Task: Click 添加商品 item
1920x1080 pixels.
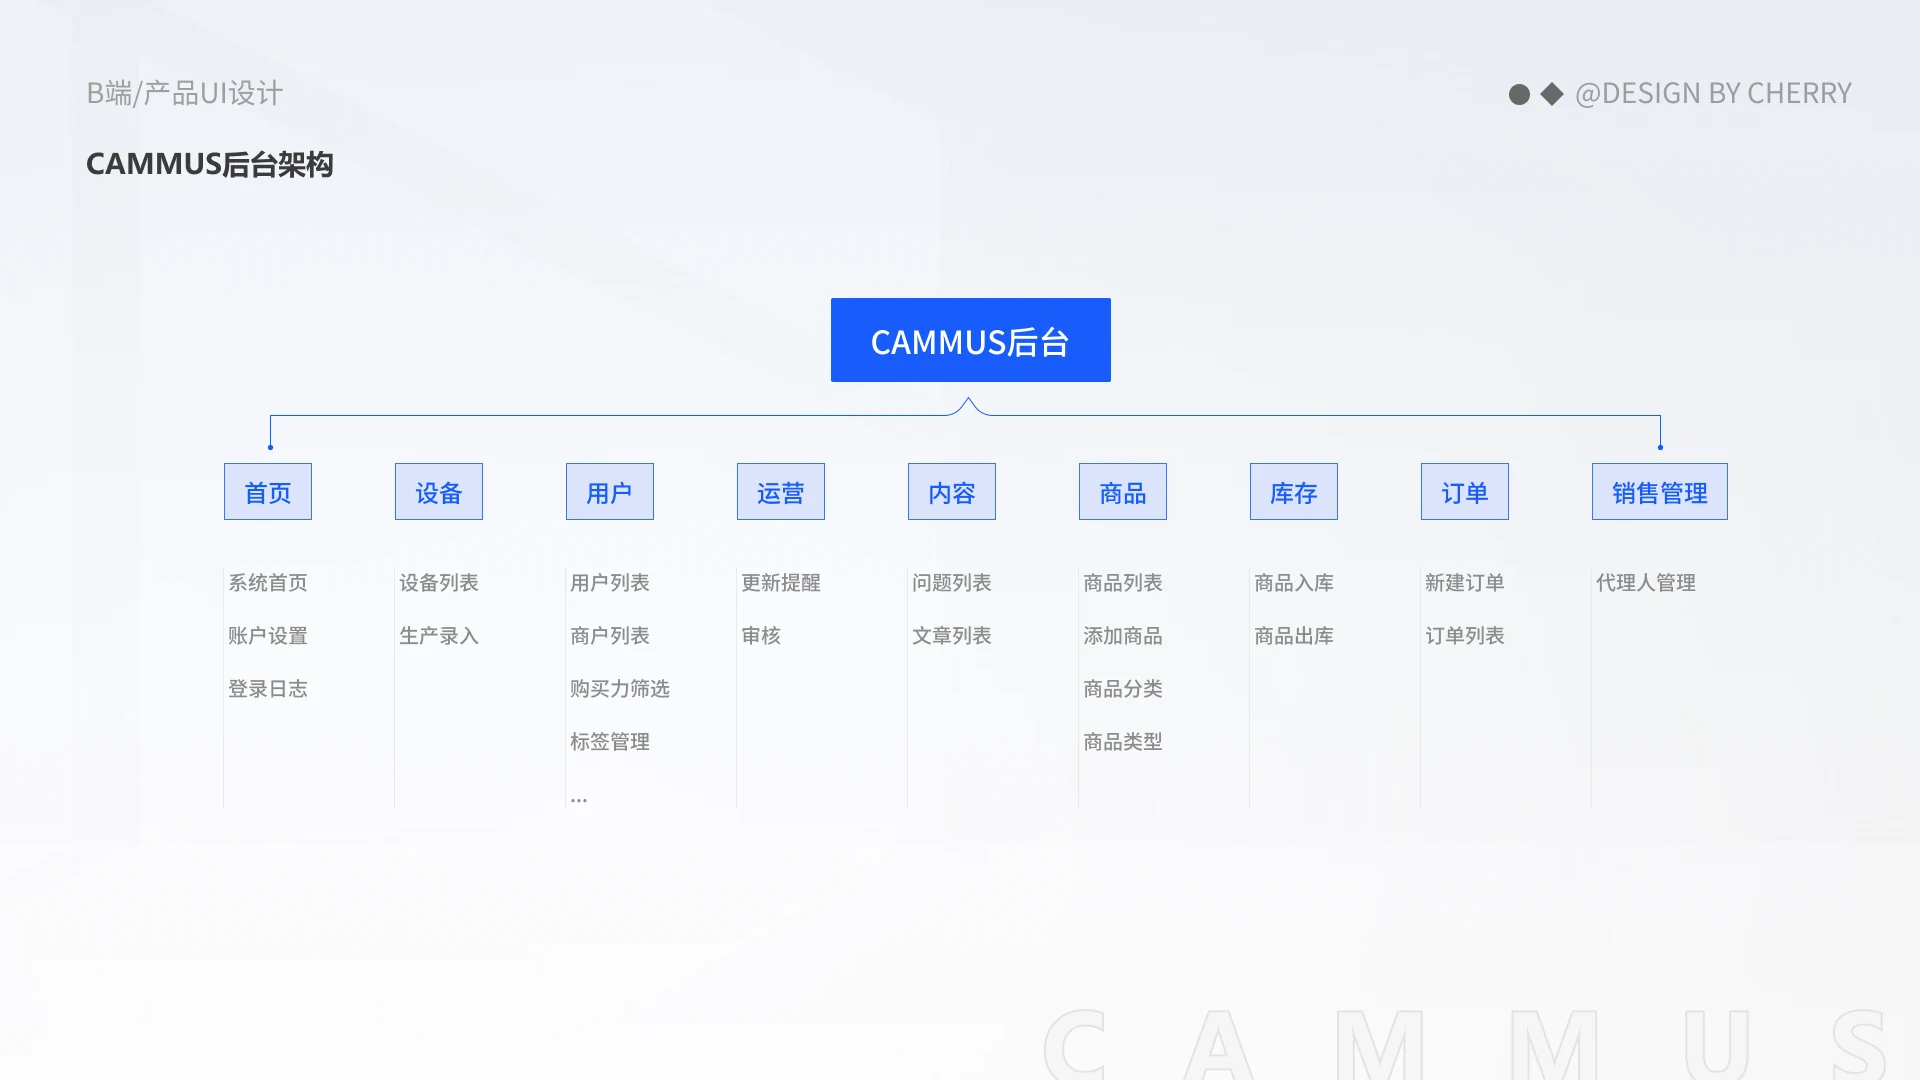Action: 1123,636
